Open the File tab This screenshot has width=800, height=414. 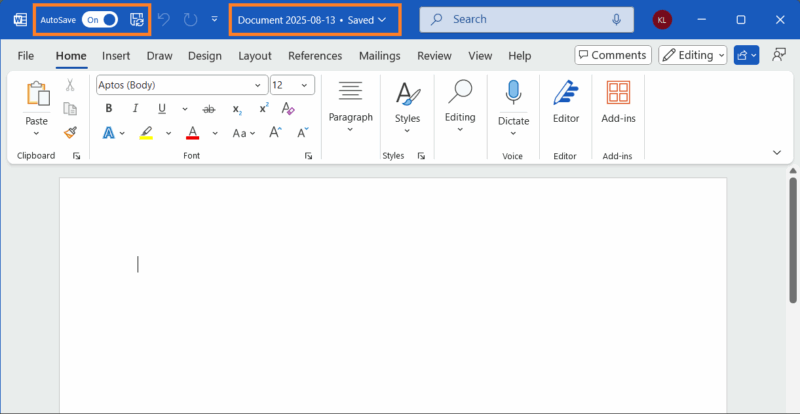pyautogui.click(x=26, y=56)
